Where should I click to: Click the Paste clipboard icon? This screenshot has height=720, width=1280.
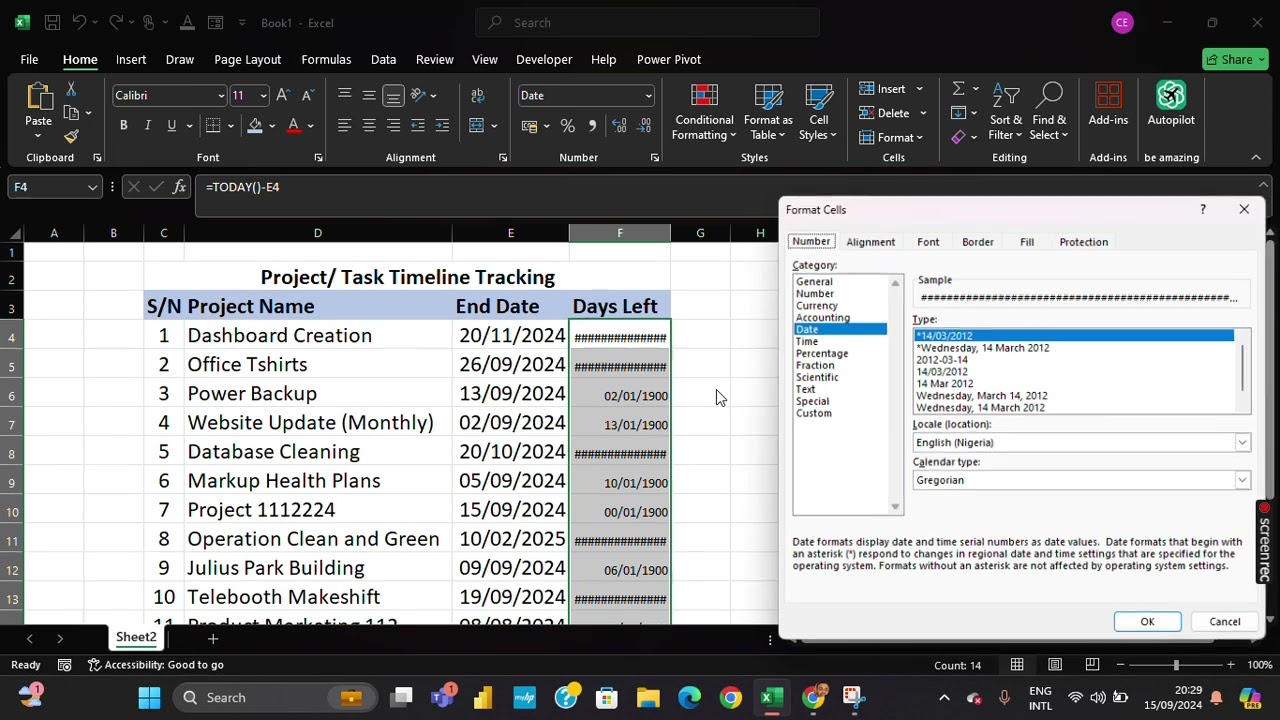pyautogui.click(x=38, y=96)
